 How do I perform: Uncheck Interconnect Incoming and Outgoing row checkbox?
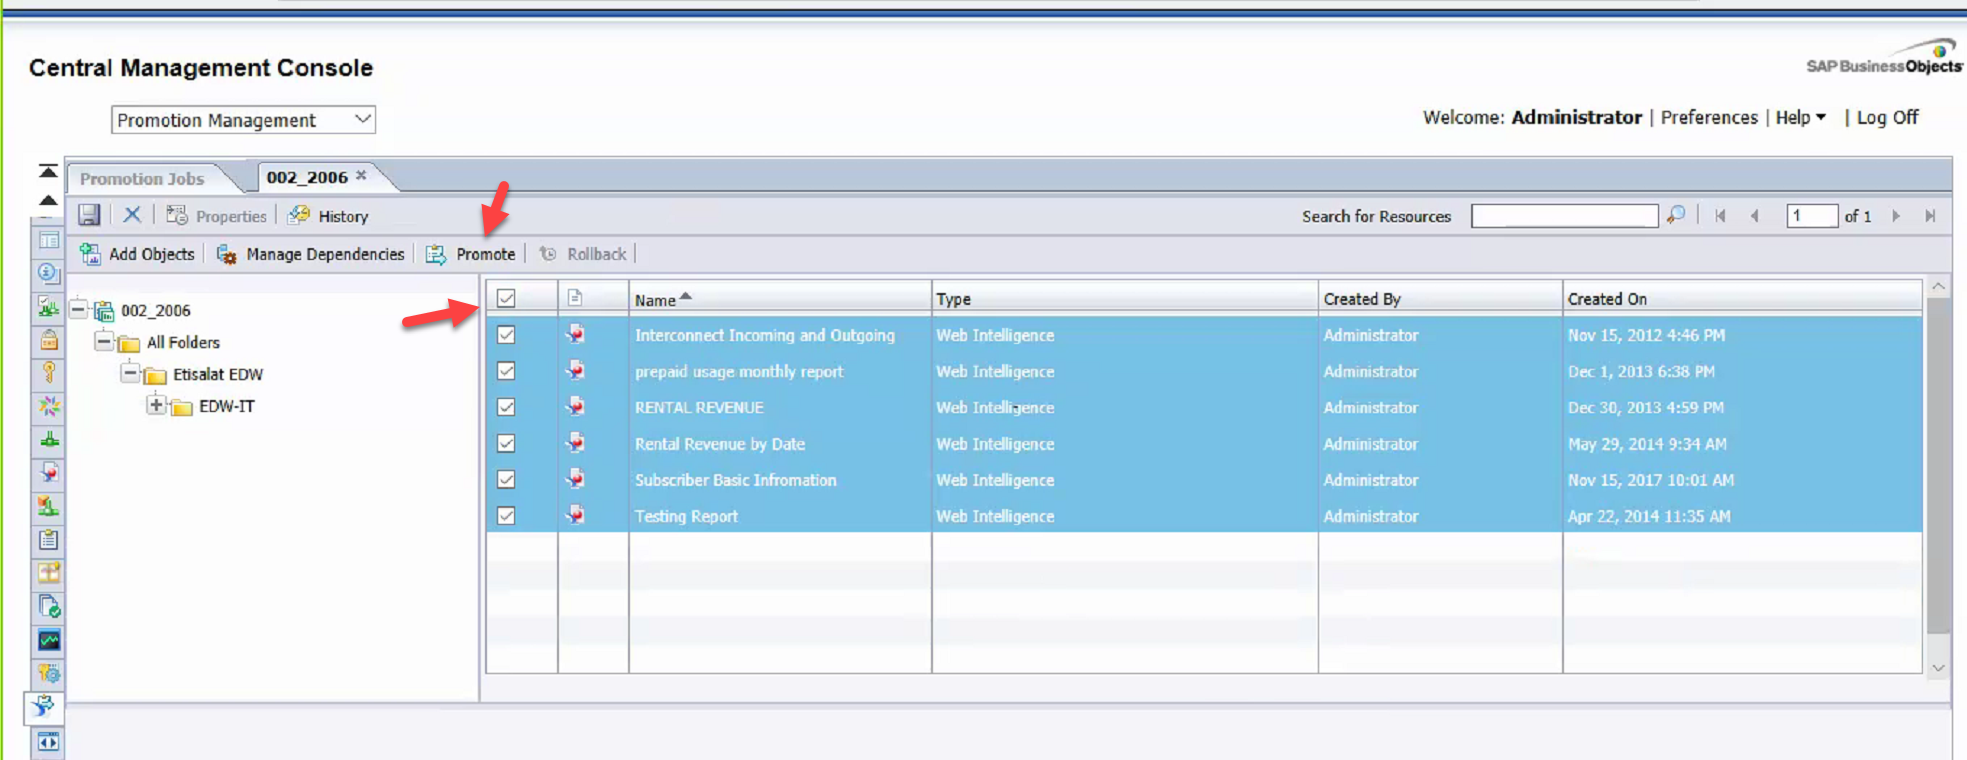(506, 335)
